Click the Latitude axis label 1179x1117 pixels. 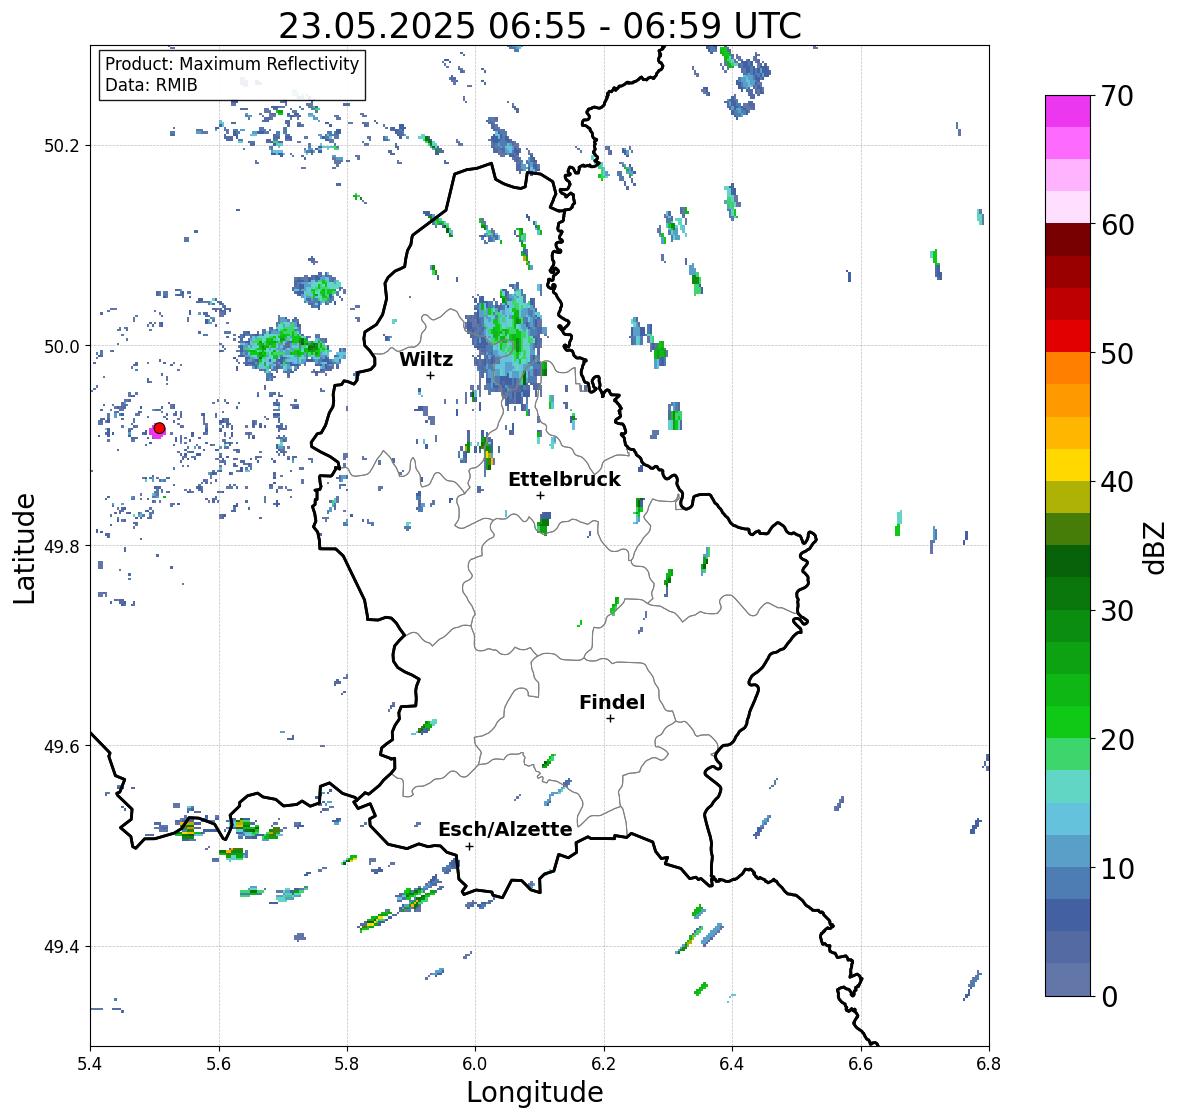coord(24,548)
